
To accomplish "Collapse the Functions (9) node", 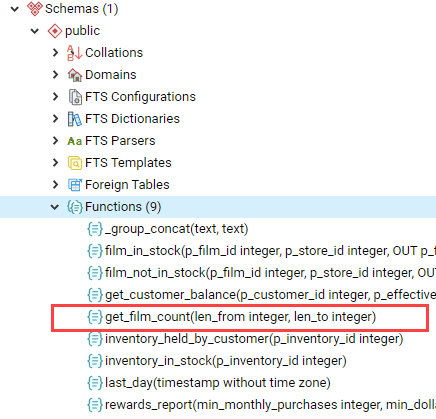I will pyautogui.click(x=55, y=207).
